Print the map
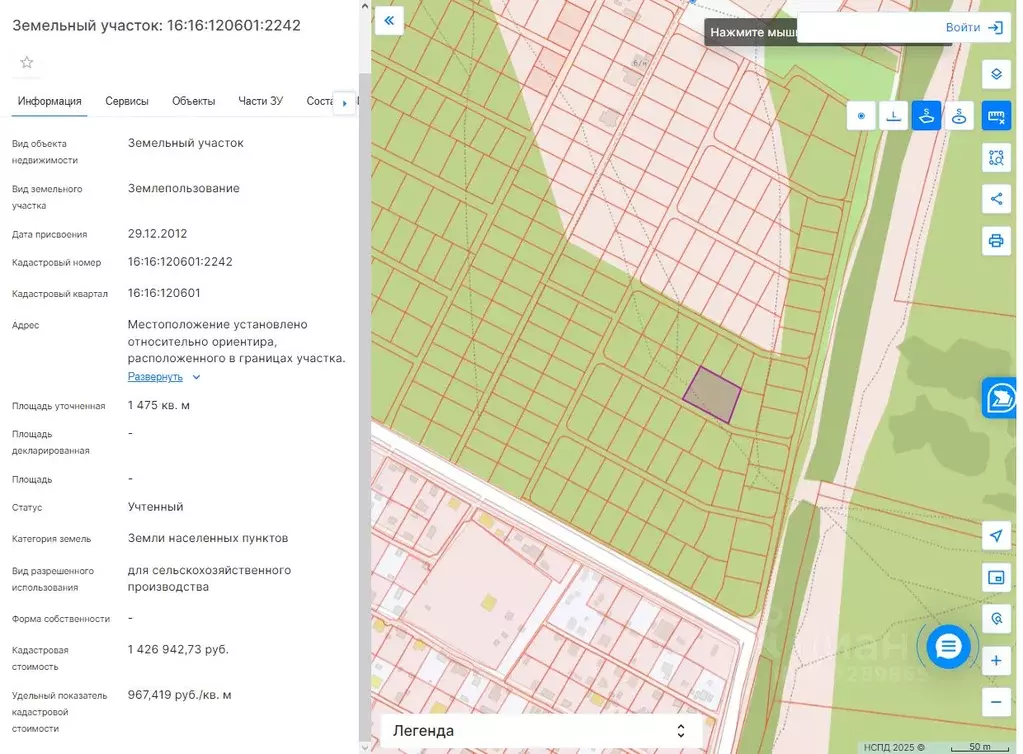 [996, 241]
